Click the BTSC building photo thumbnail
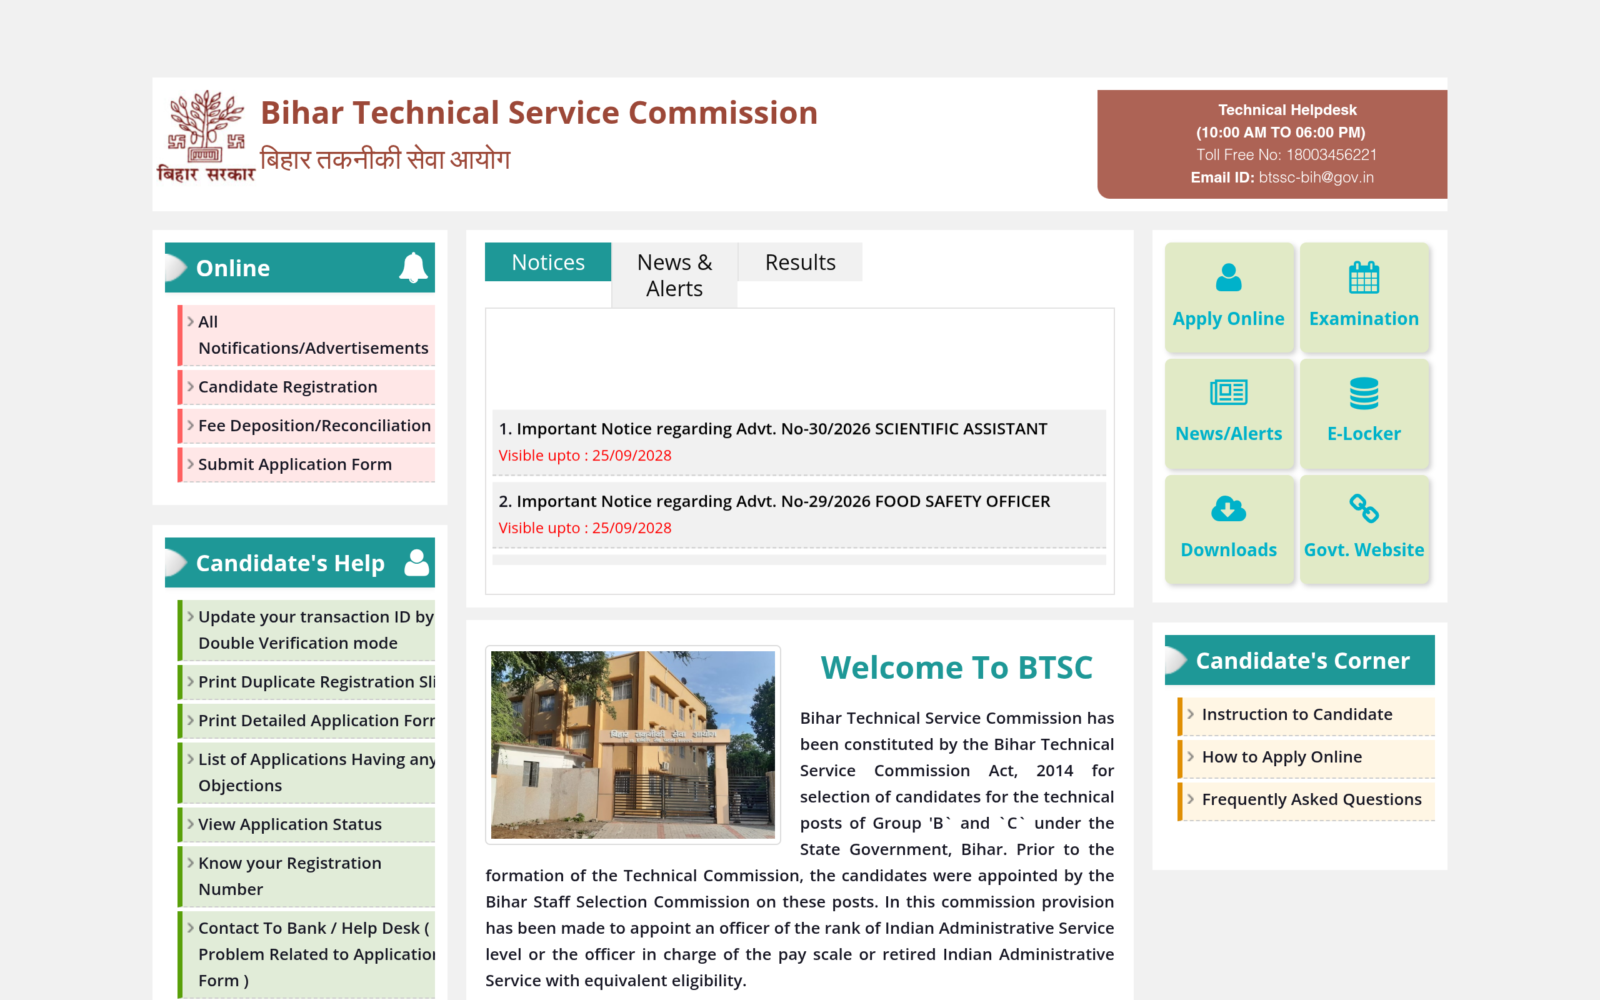The height and width of the screenshot is (1000, 1600). [x=633, y=745]
